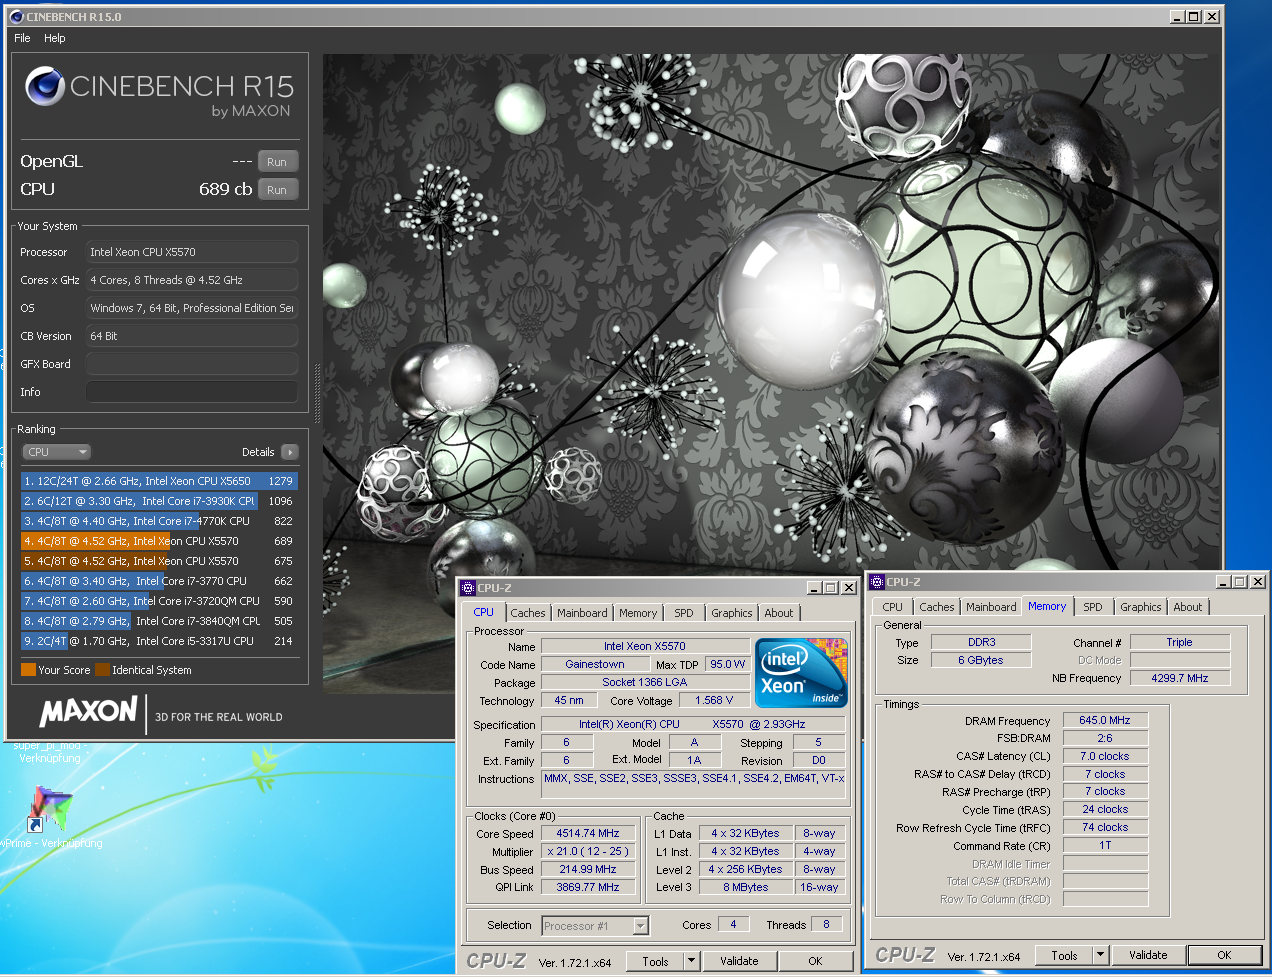Image resolution: width=1272 pixels, height=977 pixels.
Task: Run the CPU benchmark
Action: click(x=278, y=190)
